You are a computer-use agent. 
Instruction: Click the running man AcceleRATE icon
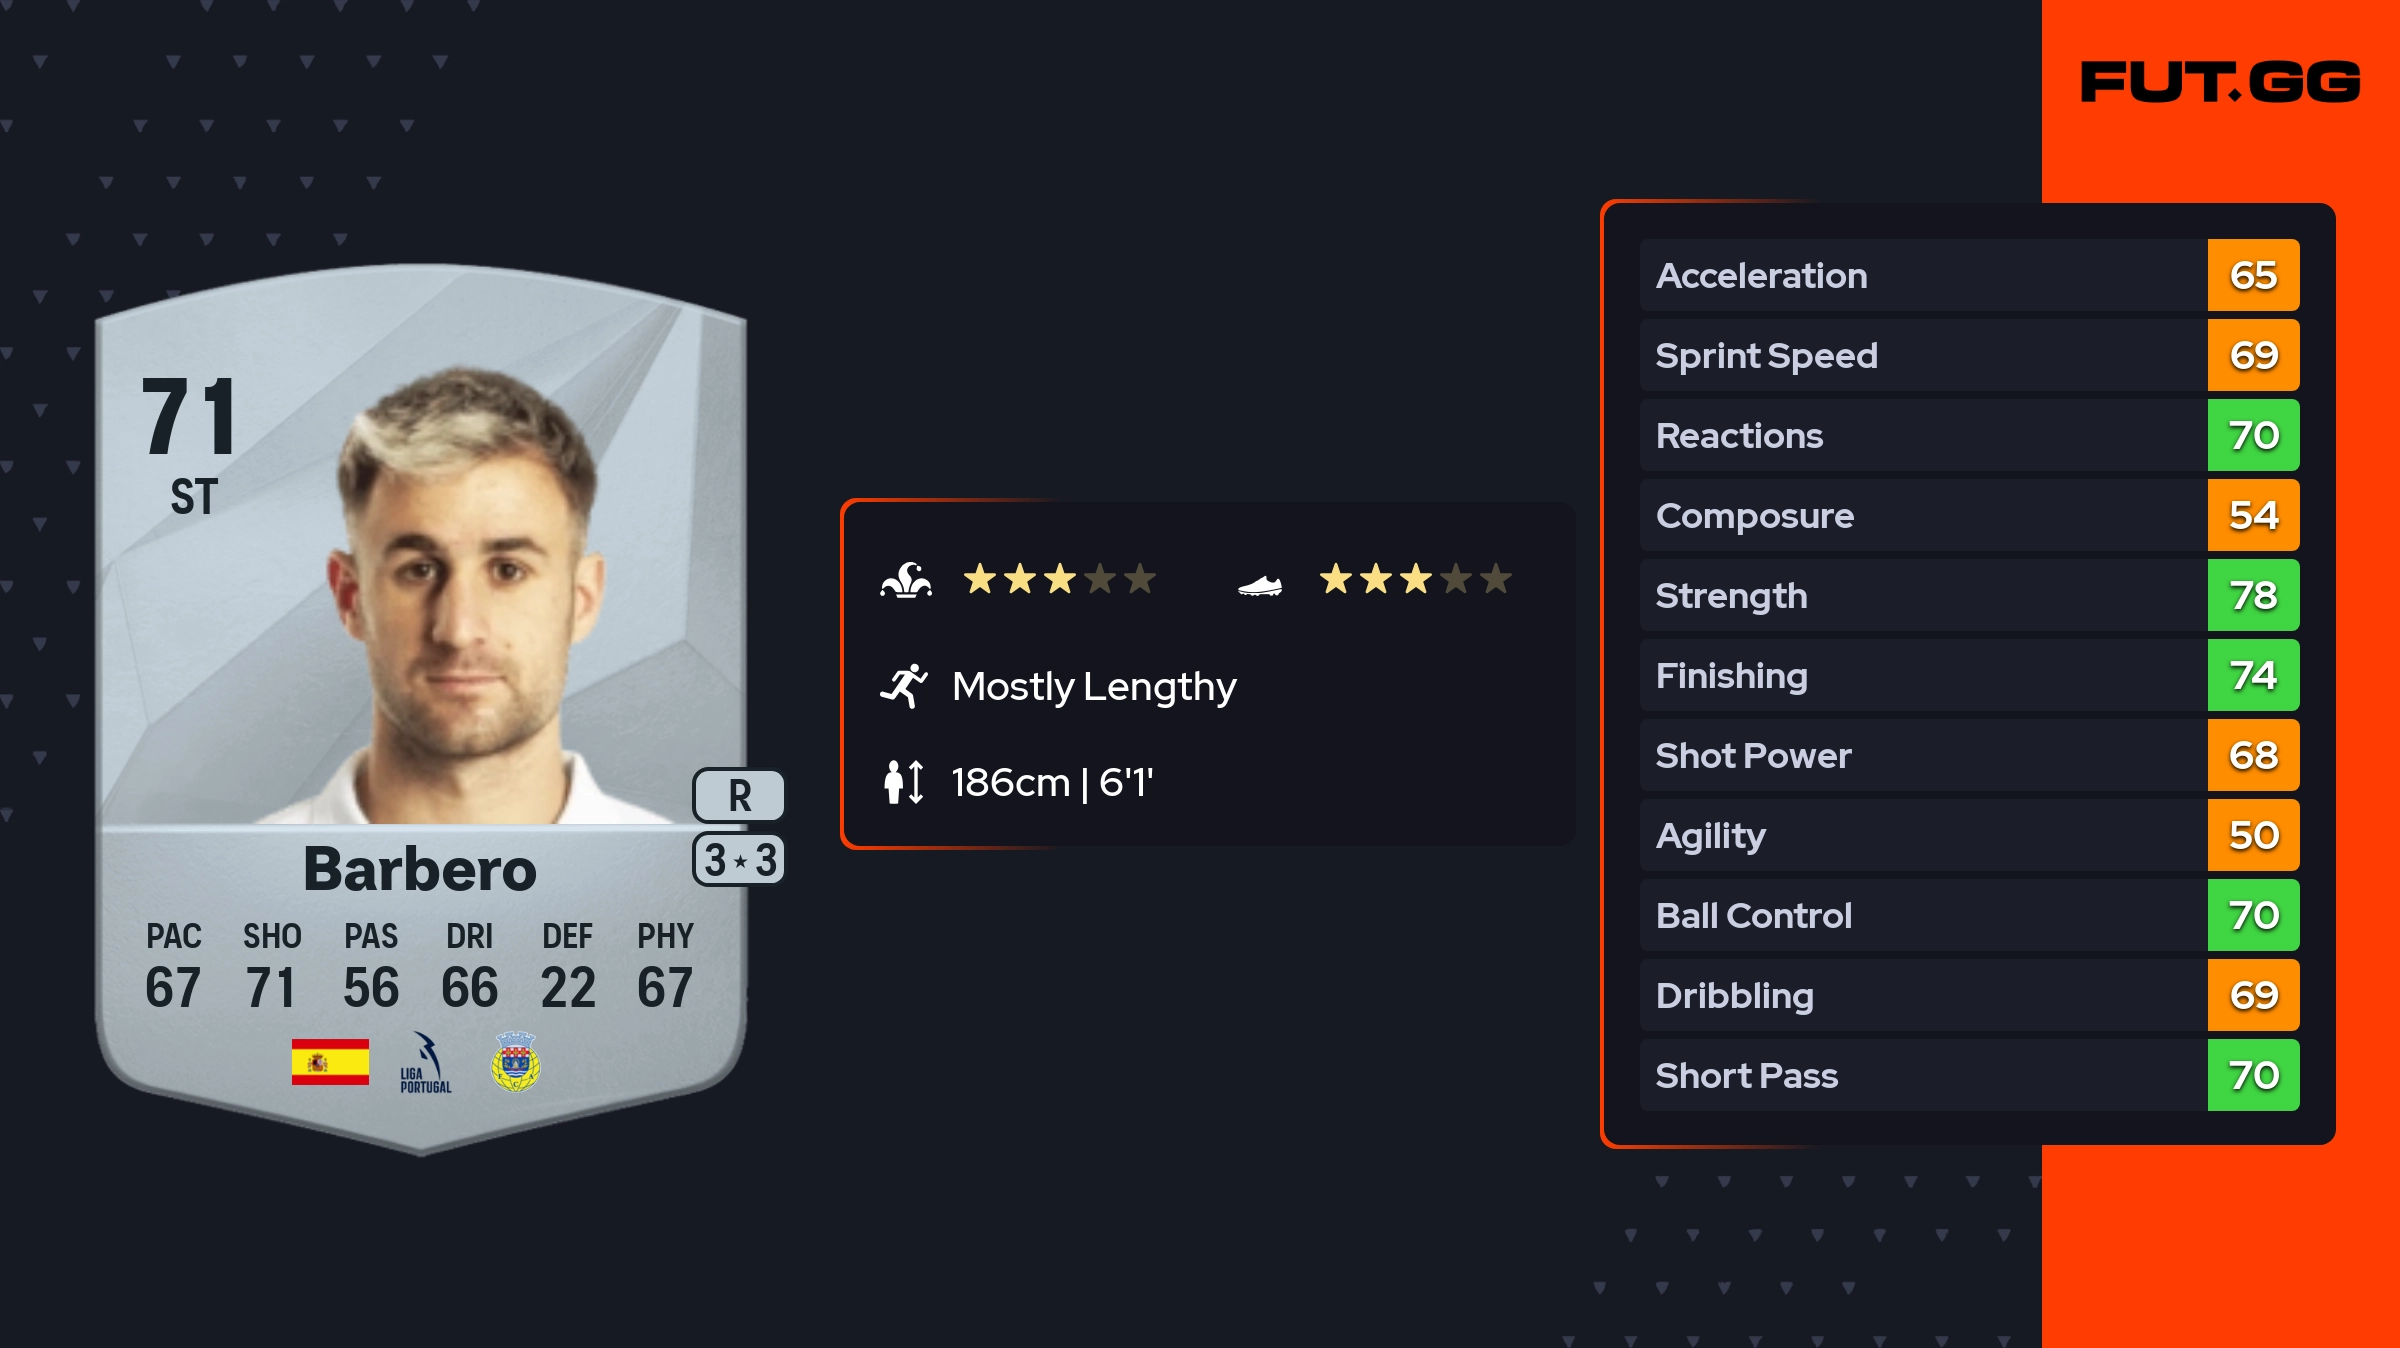coord(904,686)
